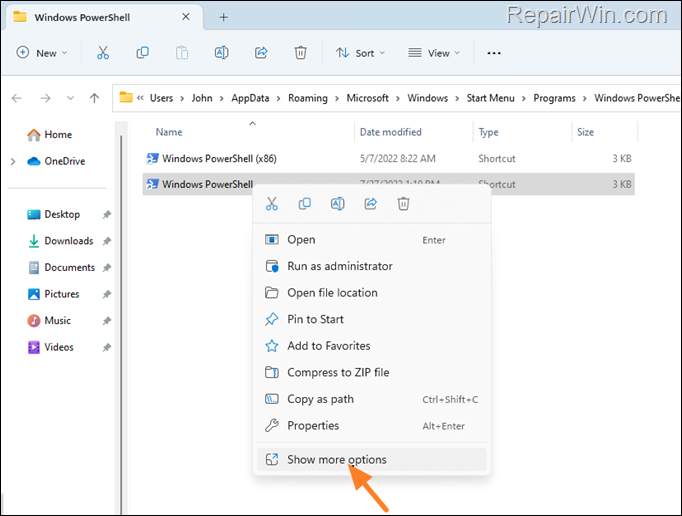
Task: Unpin Desktop from Quick access
Action: [x=107, y=214]
